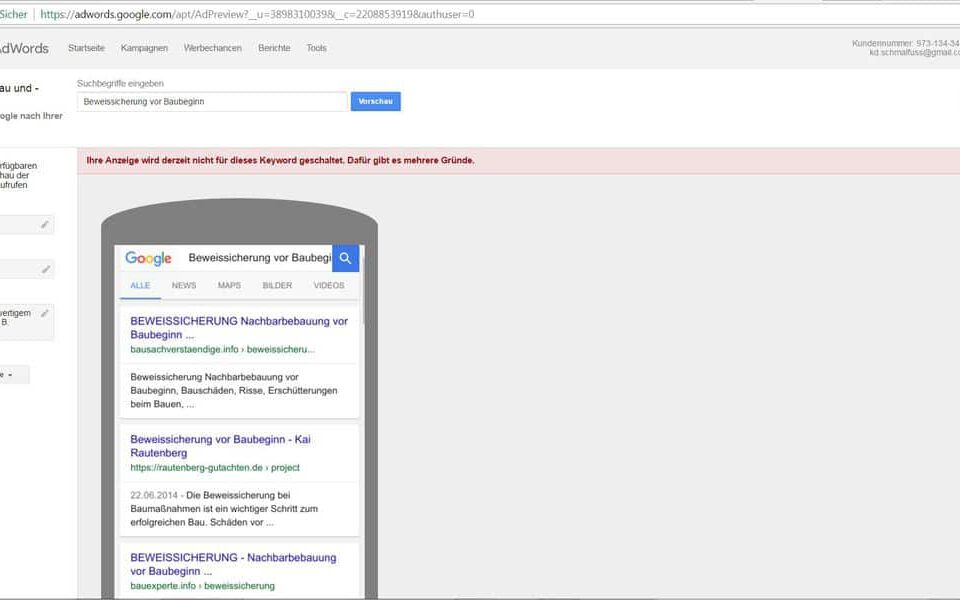
Task: Click the browser address bar URL
Action: (257, 14)
